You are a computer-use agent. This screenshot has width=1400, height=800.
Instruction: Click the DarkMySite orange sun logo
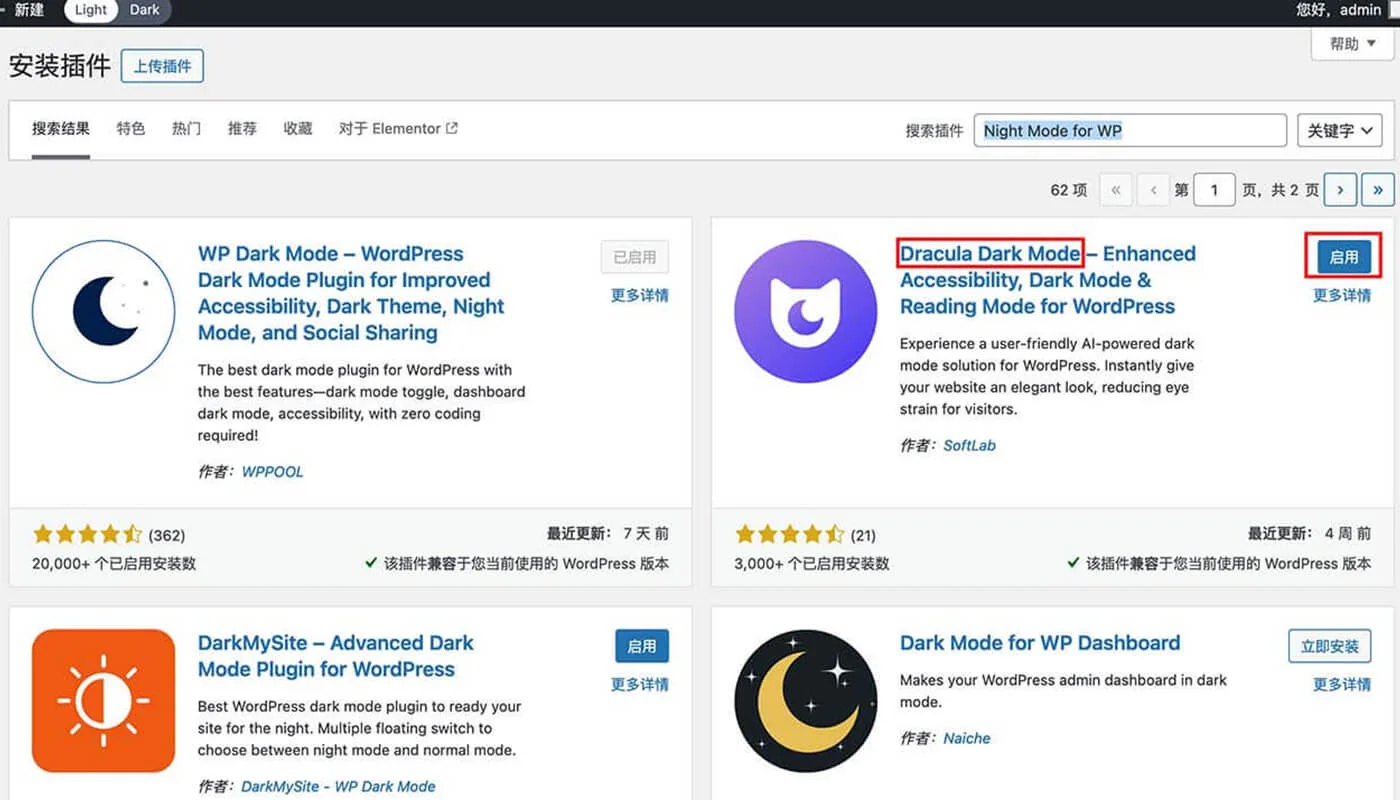click(103, 700)
